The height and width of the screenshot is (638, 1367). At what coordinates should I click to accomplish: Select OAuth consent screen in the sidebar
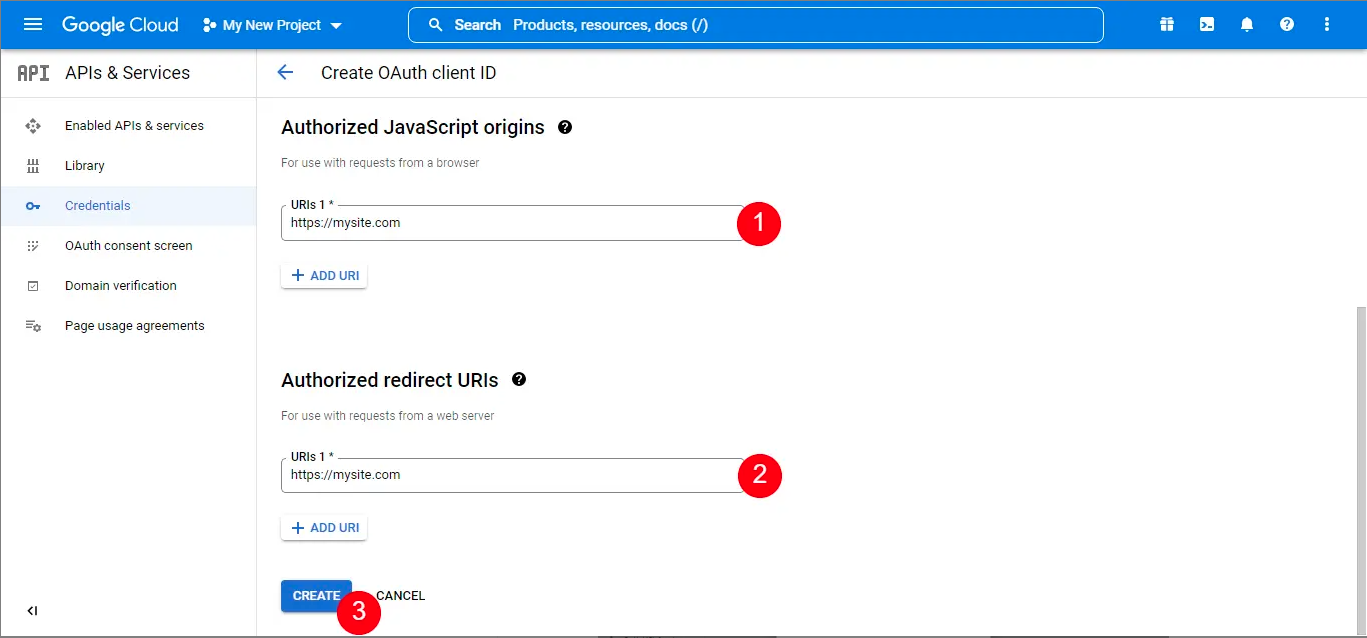pos(128,245)
